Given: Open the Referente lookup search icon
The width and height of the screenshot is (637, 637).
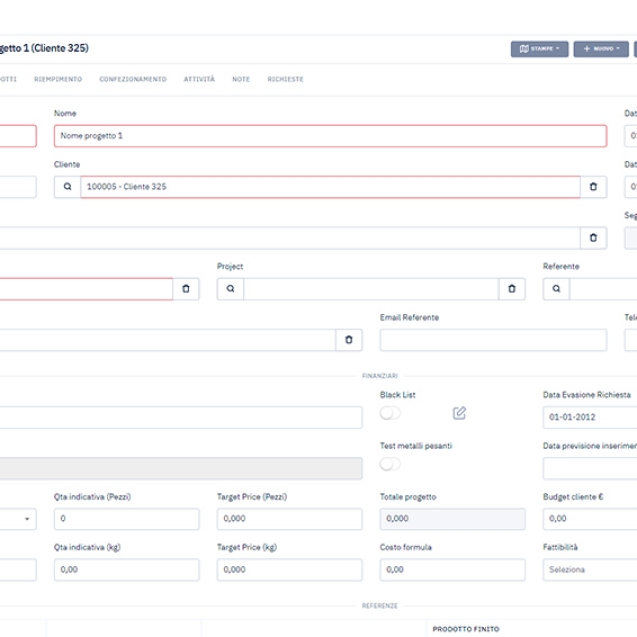Looking at the screenshot, I should pyautogui.click(x=556, y=289).
